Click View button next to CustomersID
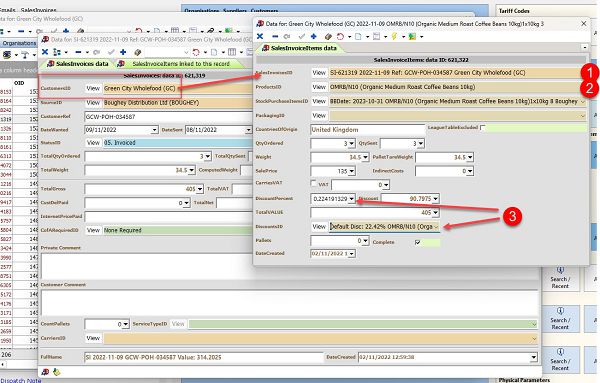The image size is (600, 383). pyautogui.click(x=93, y=88)
